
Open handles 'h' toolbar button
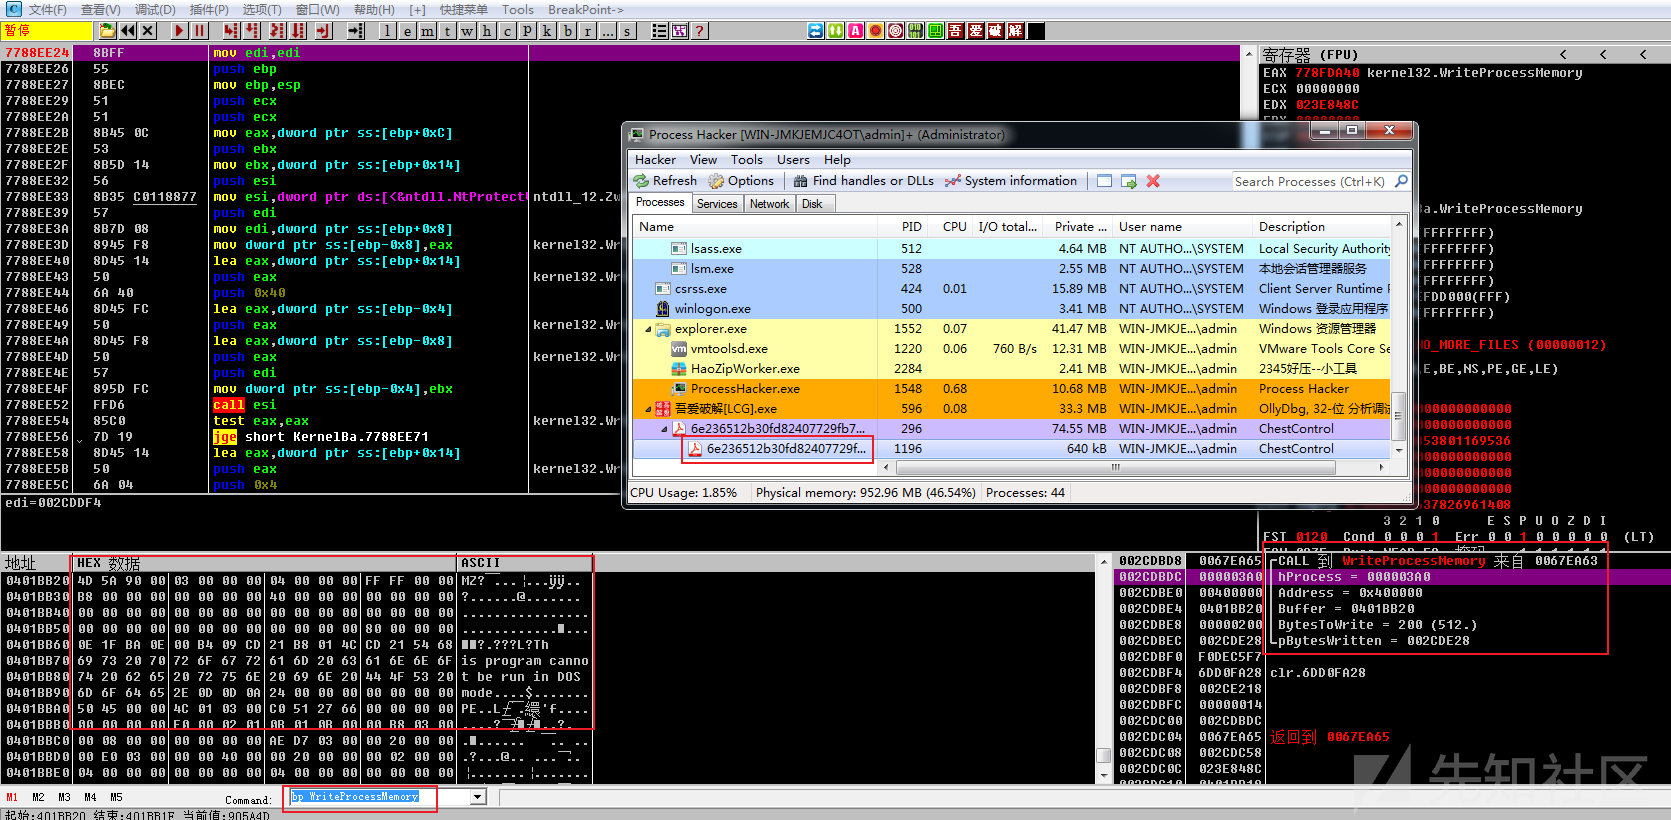click(x=488, y=31)
